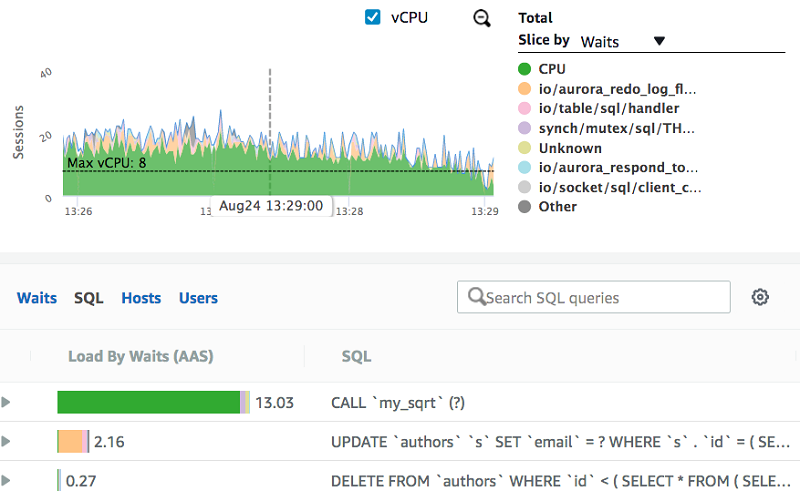The height and width of the screenshot is (491, 800).
Task: Switch to the SQL tab
Action: click(89, 298)
